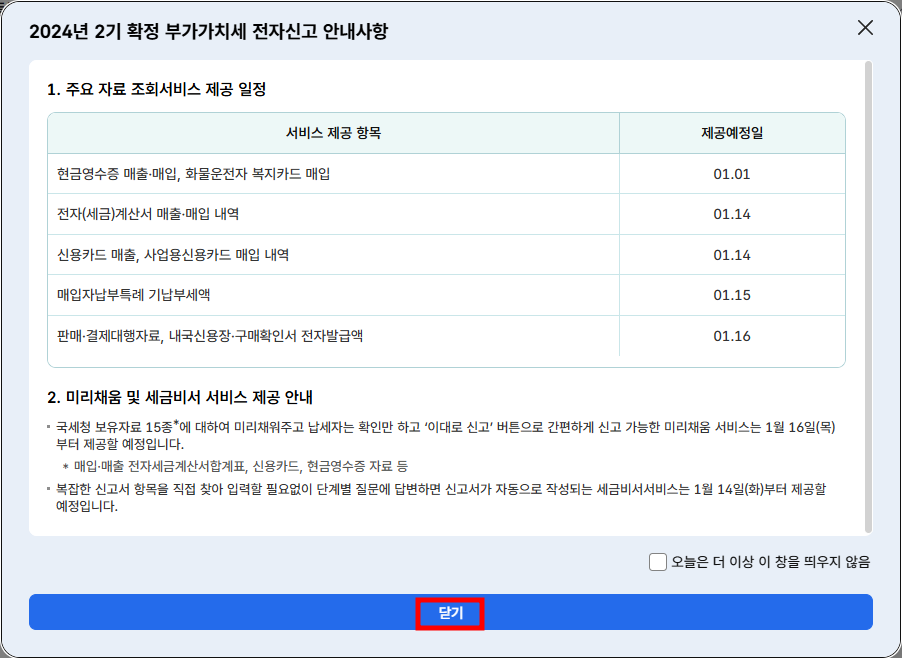Select row '전자(세금)계산서 매출·매입 내역'
902x658 pixels.
click(x=446, y=214)
